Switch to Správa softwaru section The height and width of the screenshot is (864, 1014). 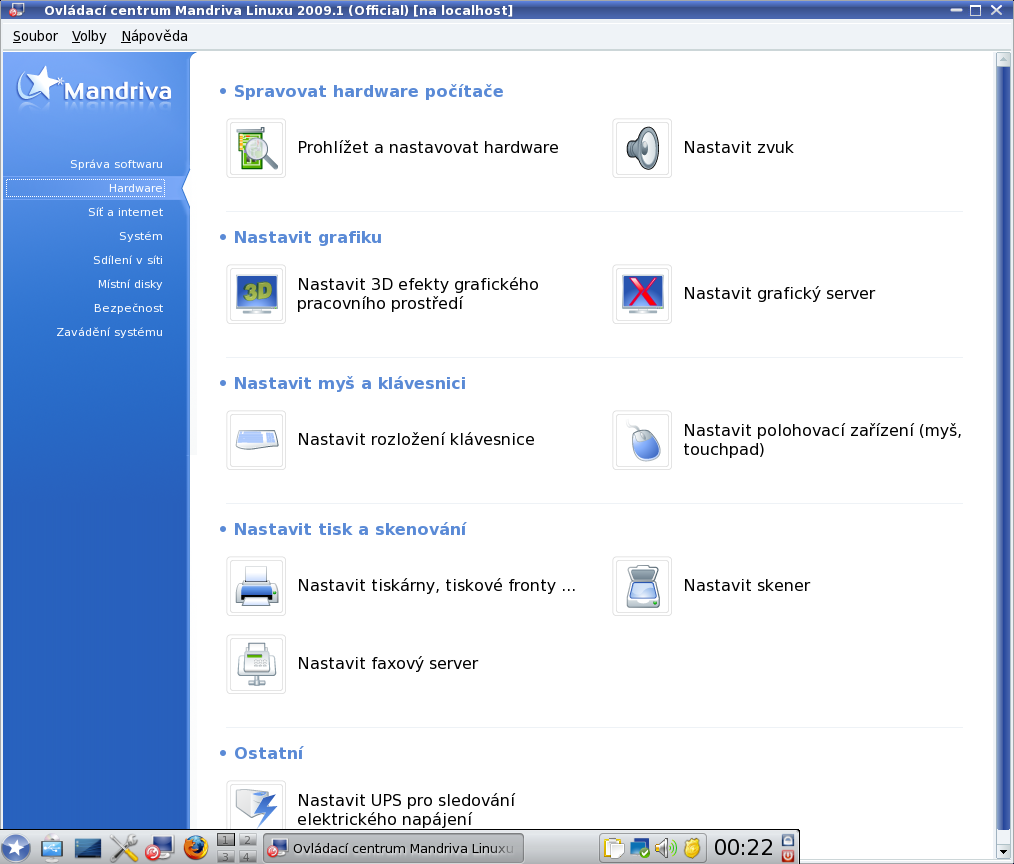(x=116, y=164)
